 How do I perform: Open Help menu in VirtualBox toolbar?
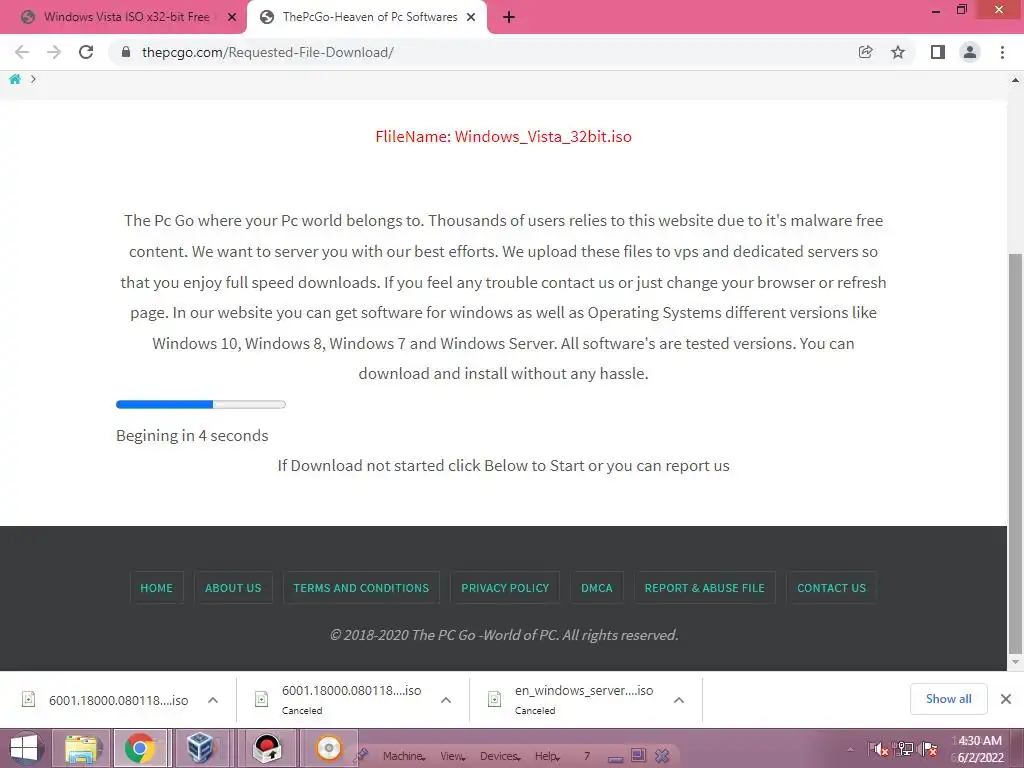pos(547,756)
